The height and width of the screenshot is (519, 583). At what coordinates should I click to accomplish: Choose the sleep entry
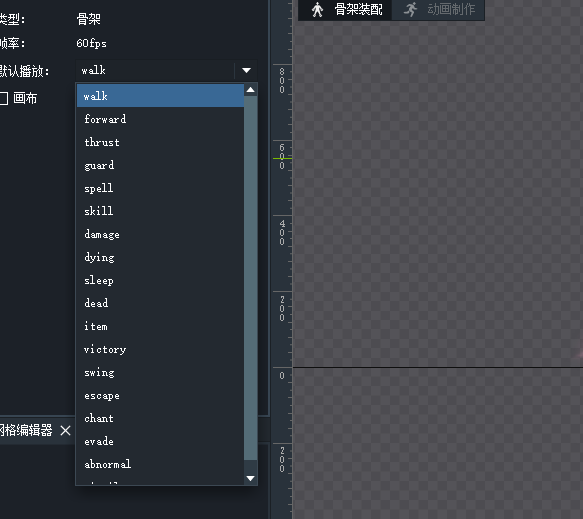click(x=160, y=280)
